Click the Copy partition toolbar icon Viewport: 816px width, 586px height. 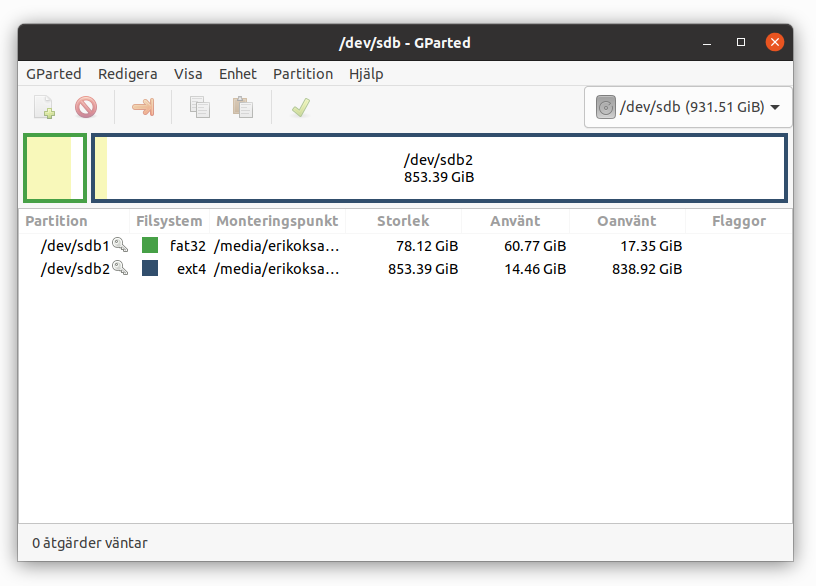tap(199, 107)
